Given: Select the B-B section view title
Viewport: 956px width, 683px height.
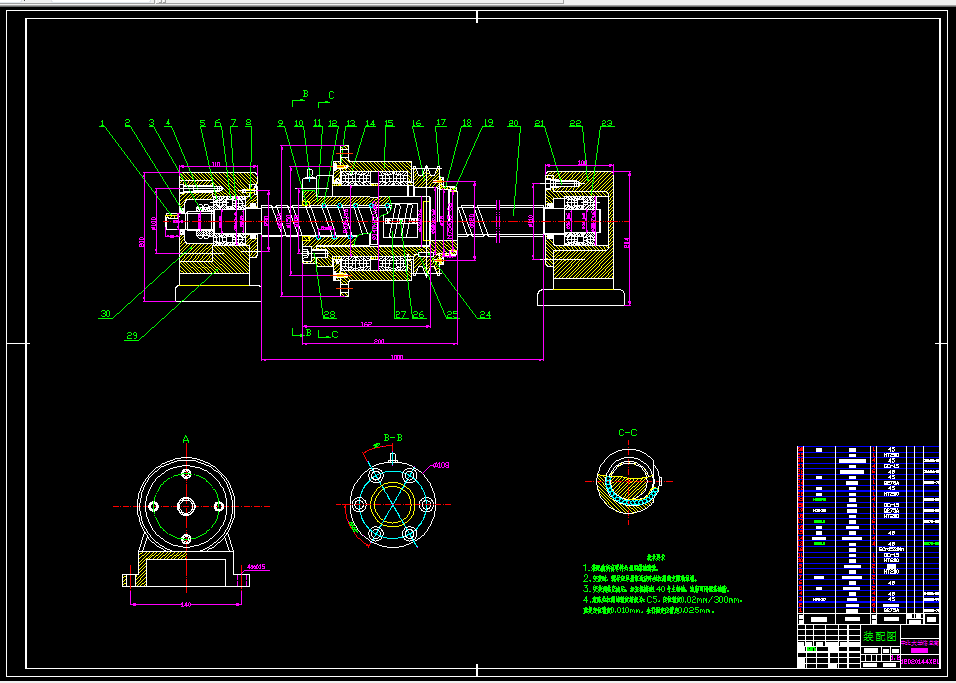Looking at the screenshot, I should pos(393,437).
